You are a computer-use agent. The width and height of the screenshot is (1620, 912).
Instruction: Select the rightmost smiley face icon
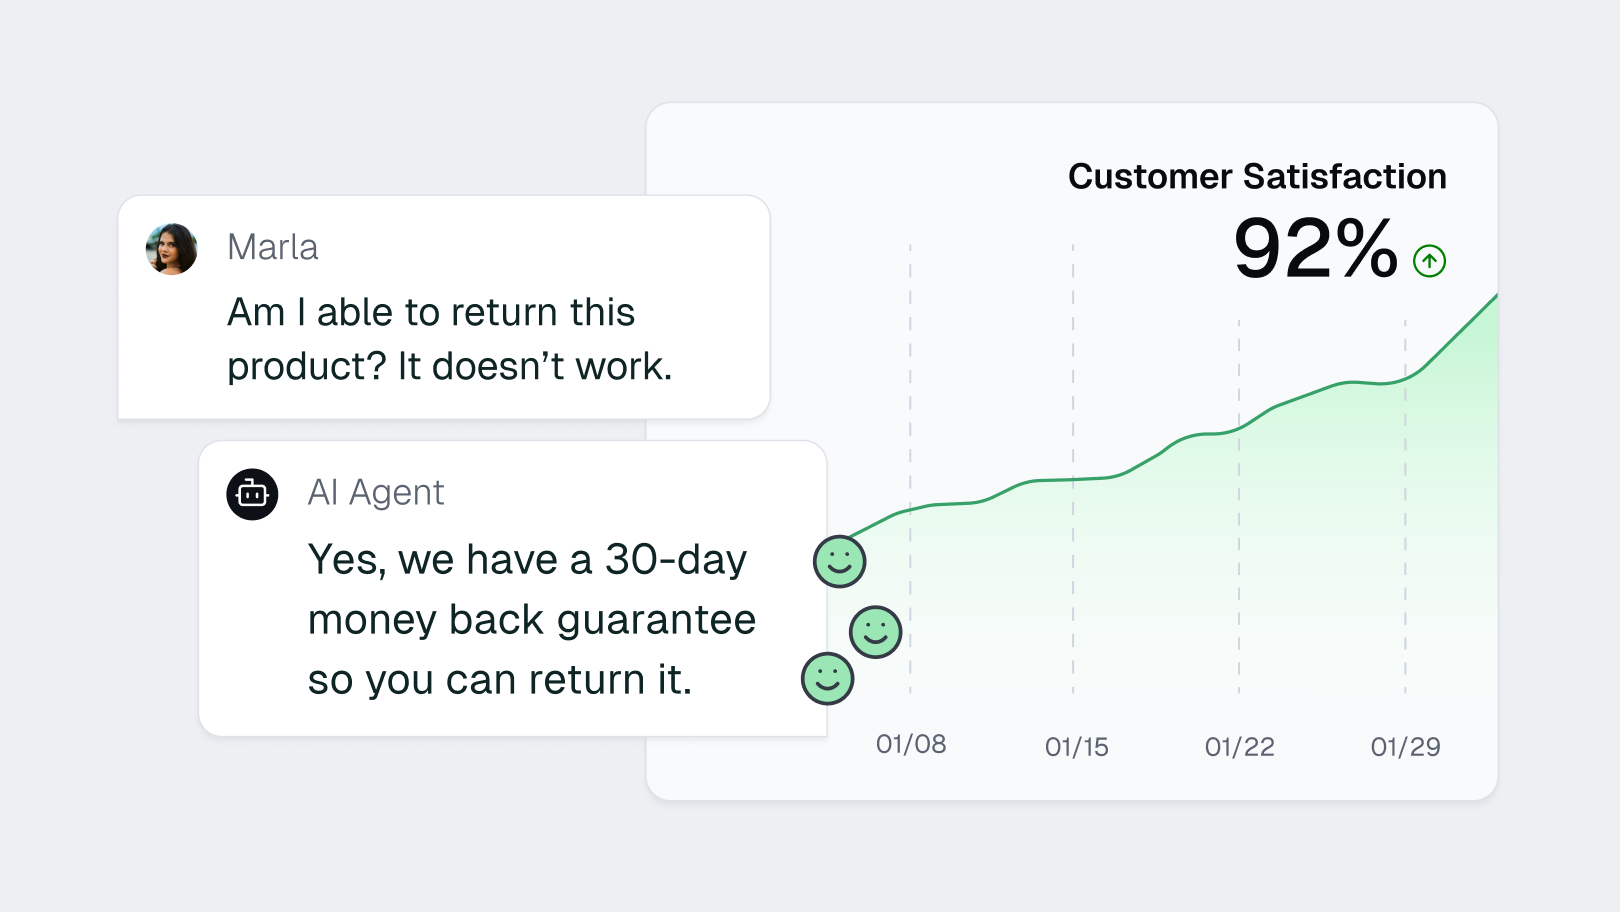point(875,632)
